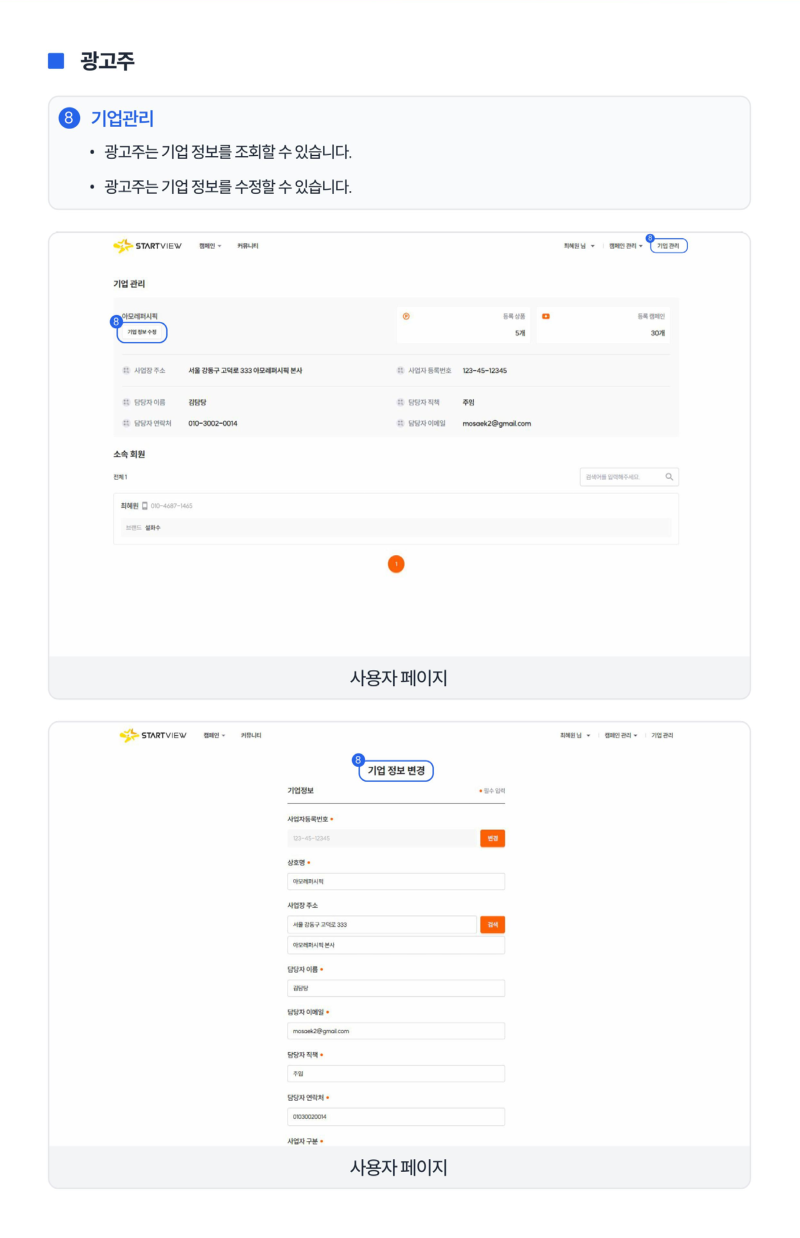Go to 커뮤니티 menu on 기업 관리 page
This screenshot has height=1238, width=800.
[x=248, y=246]
